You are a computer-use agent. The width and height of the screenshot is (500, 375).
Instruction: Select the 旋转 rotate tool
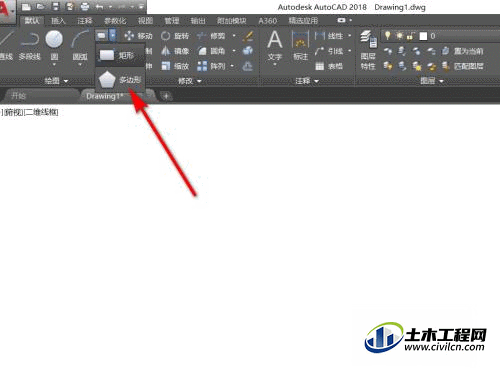coord(175,36)
